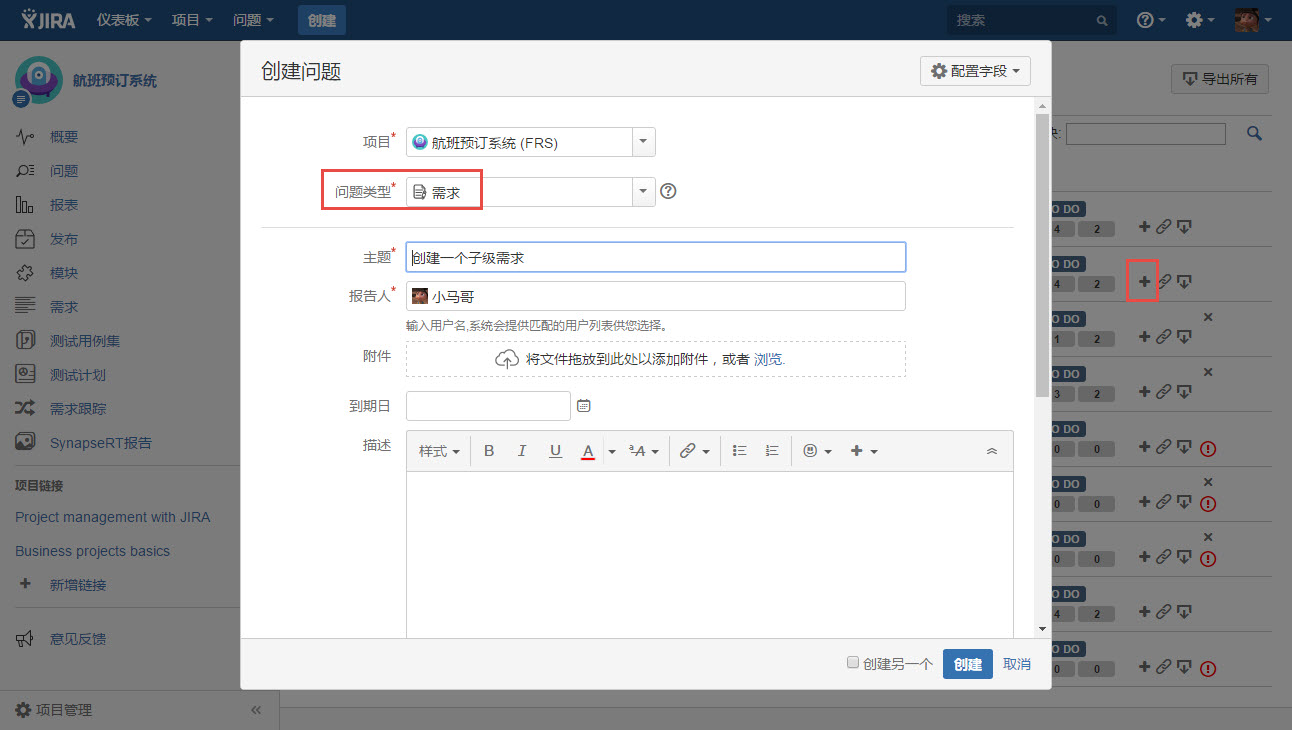Viewport: 1292px width, 730px height.
Task: Open 测试用例集 in the sidebar
Action: pyautogui.click(x=85, y=341)
